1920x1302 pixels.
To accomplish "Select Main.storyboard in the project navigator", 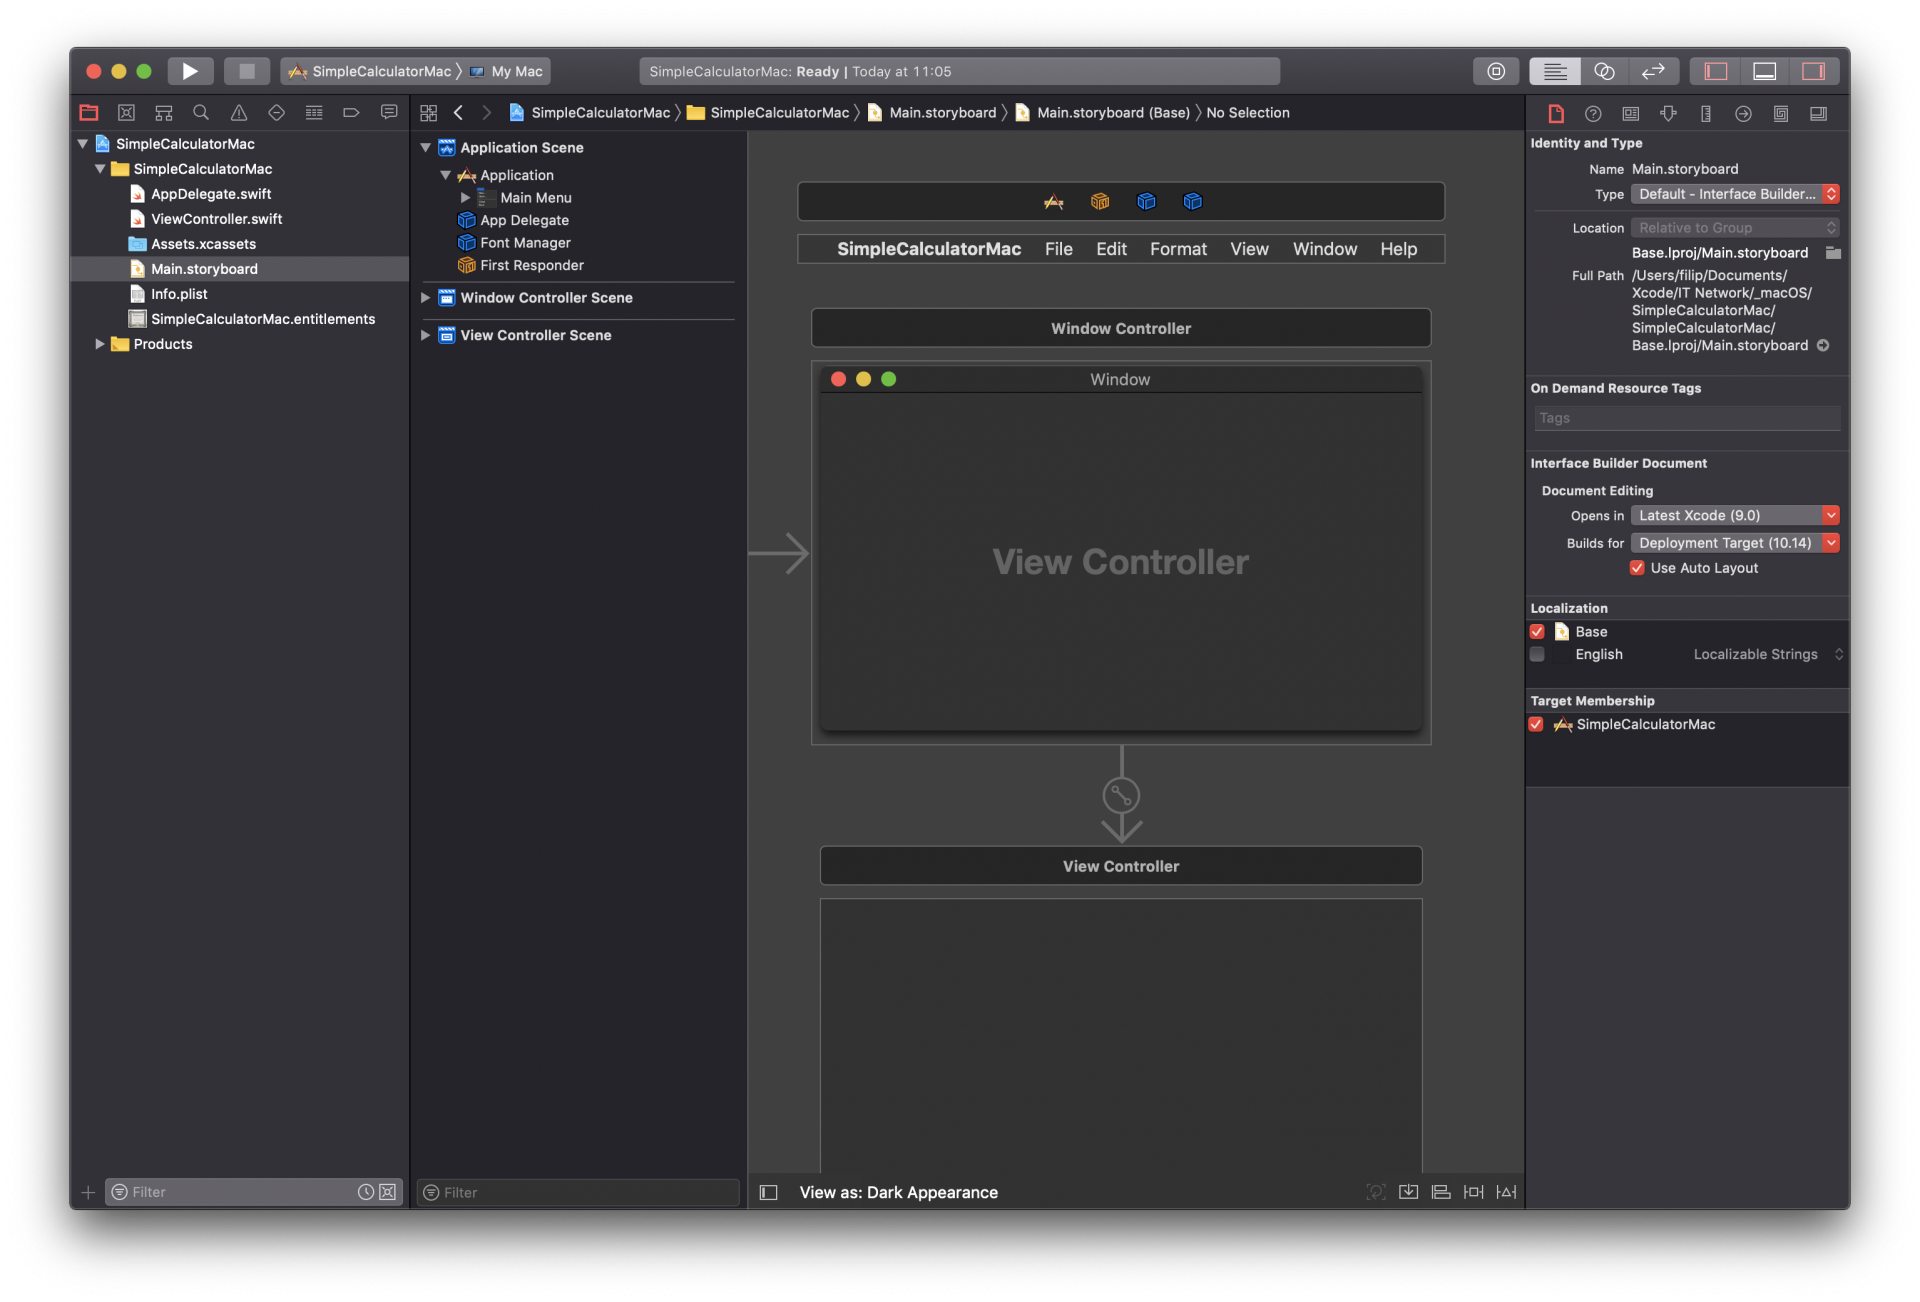I will click(203, 268).
